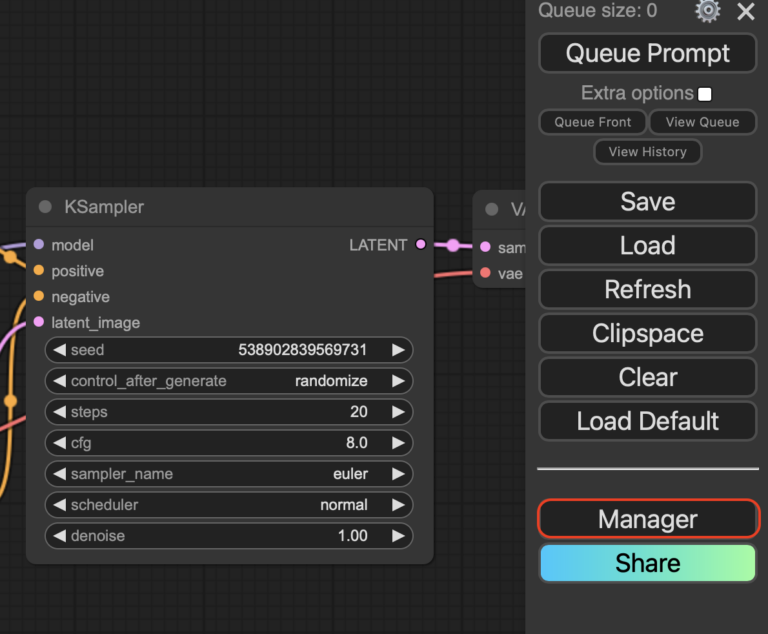
Task: Click the Share gradient button
Action: click(x=648, y=563)
